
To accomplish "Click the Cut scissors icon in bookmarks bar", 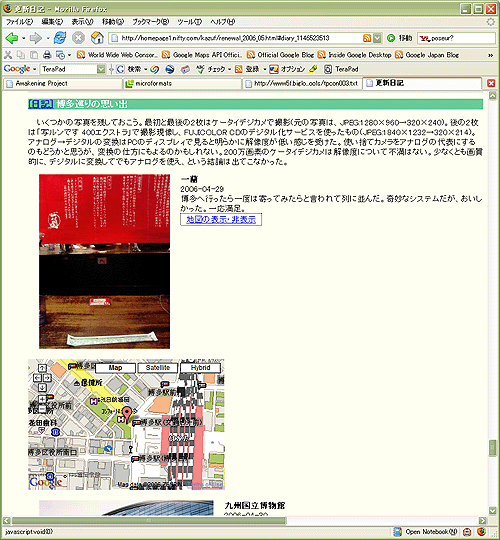I will [x=8, y=55].
